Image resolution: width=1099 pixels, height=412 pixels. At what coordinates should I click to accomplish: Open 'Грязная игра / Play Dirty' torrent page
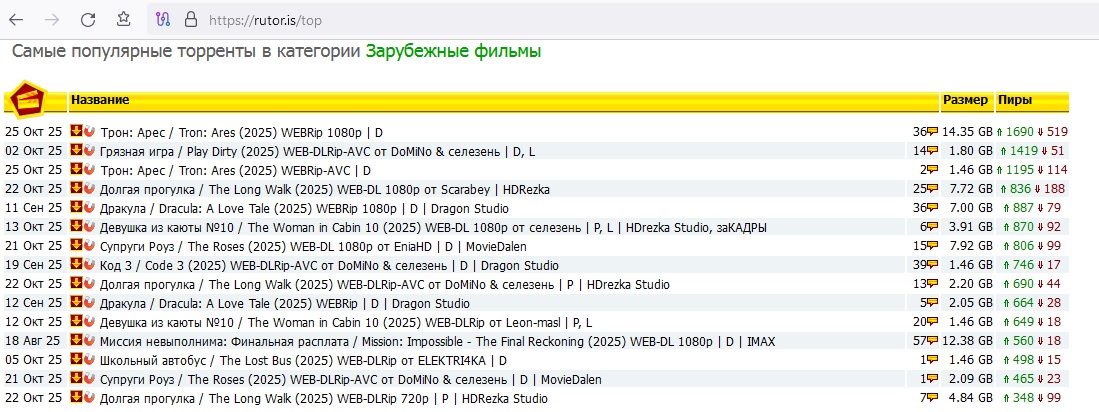pyautogui.click(x=319, y=151)
